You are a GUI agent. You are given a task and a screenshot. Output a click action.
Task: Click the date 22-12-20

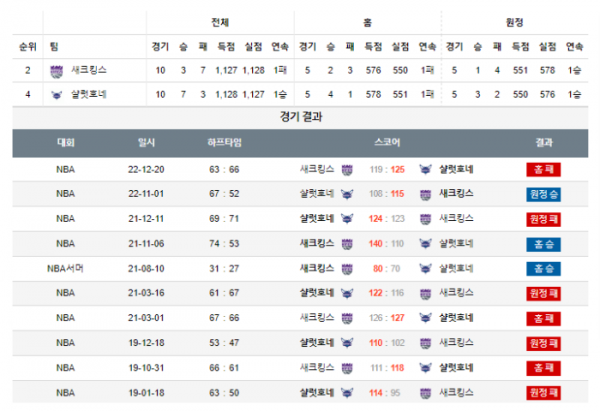tap(146, 170)
